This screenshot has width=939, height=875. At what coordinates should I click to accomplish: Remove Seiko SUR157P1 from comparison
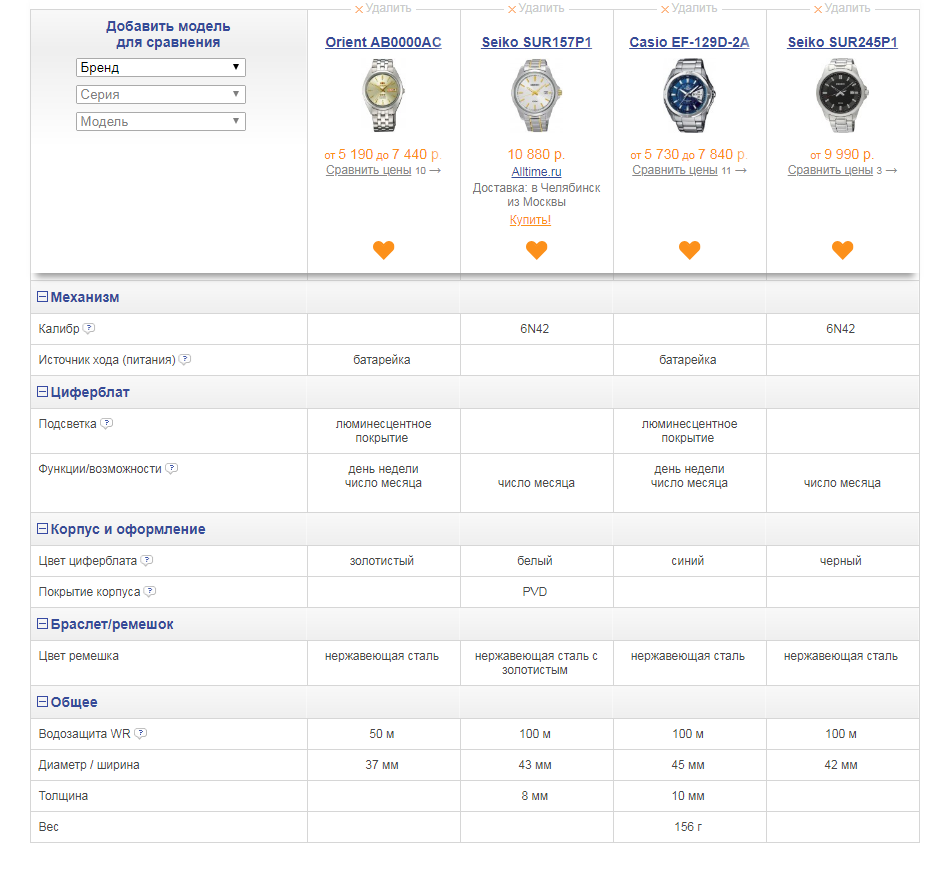(x=536, y=8)
